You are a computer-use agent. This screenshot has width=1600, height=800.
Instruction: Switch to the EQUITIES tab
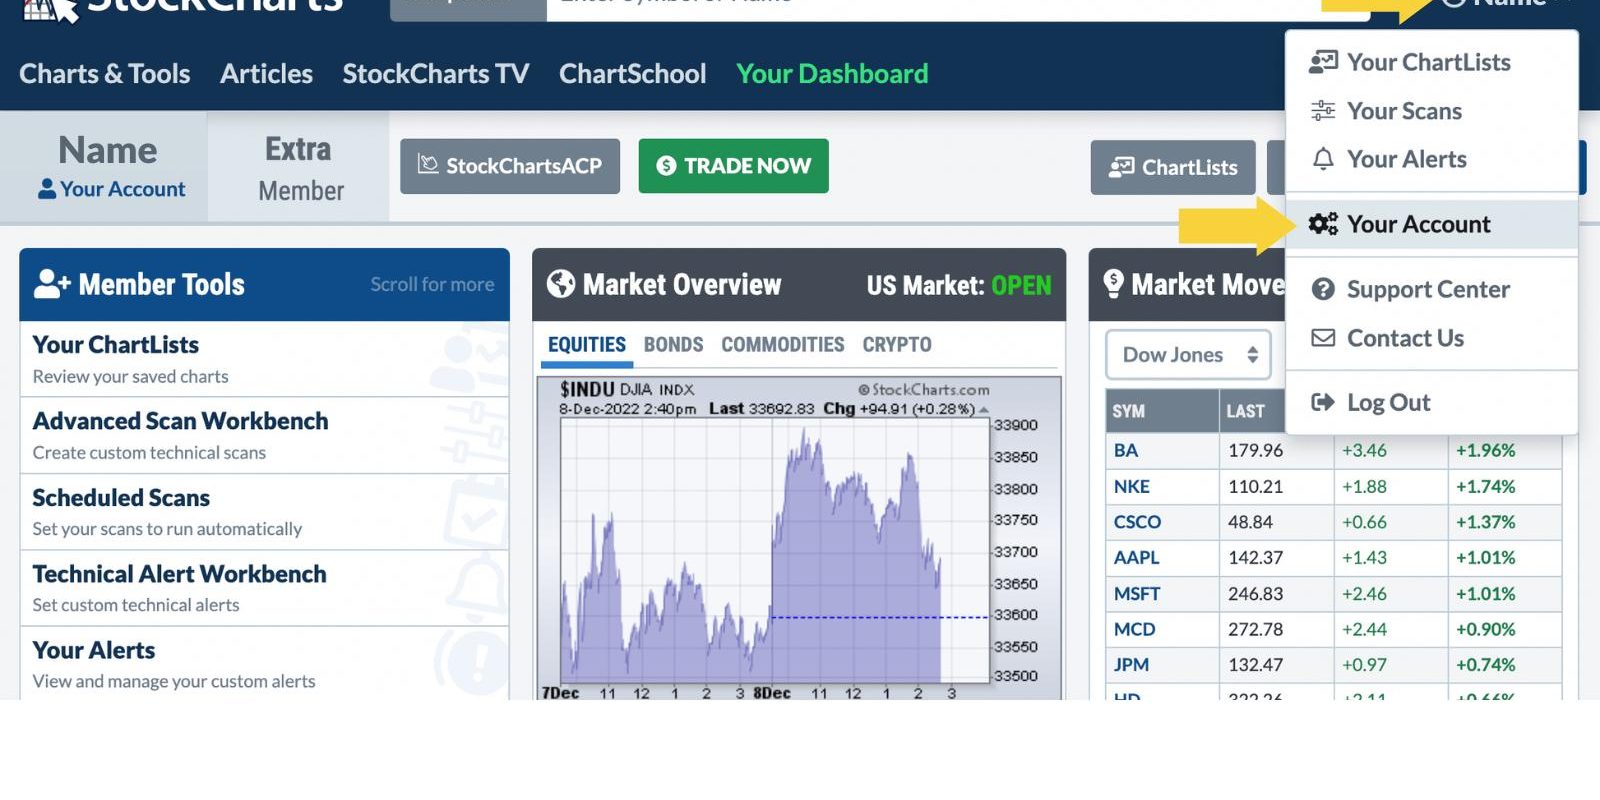pos(587,345)
